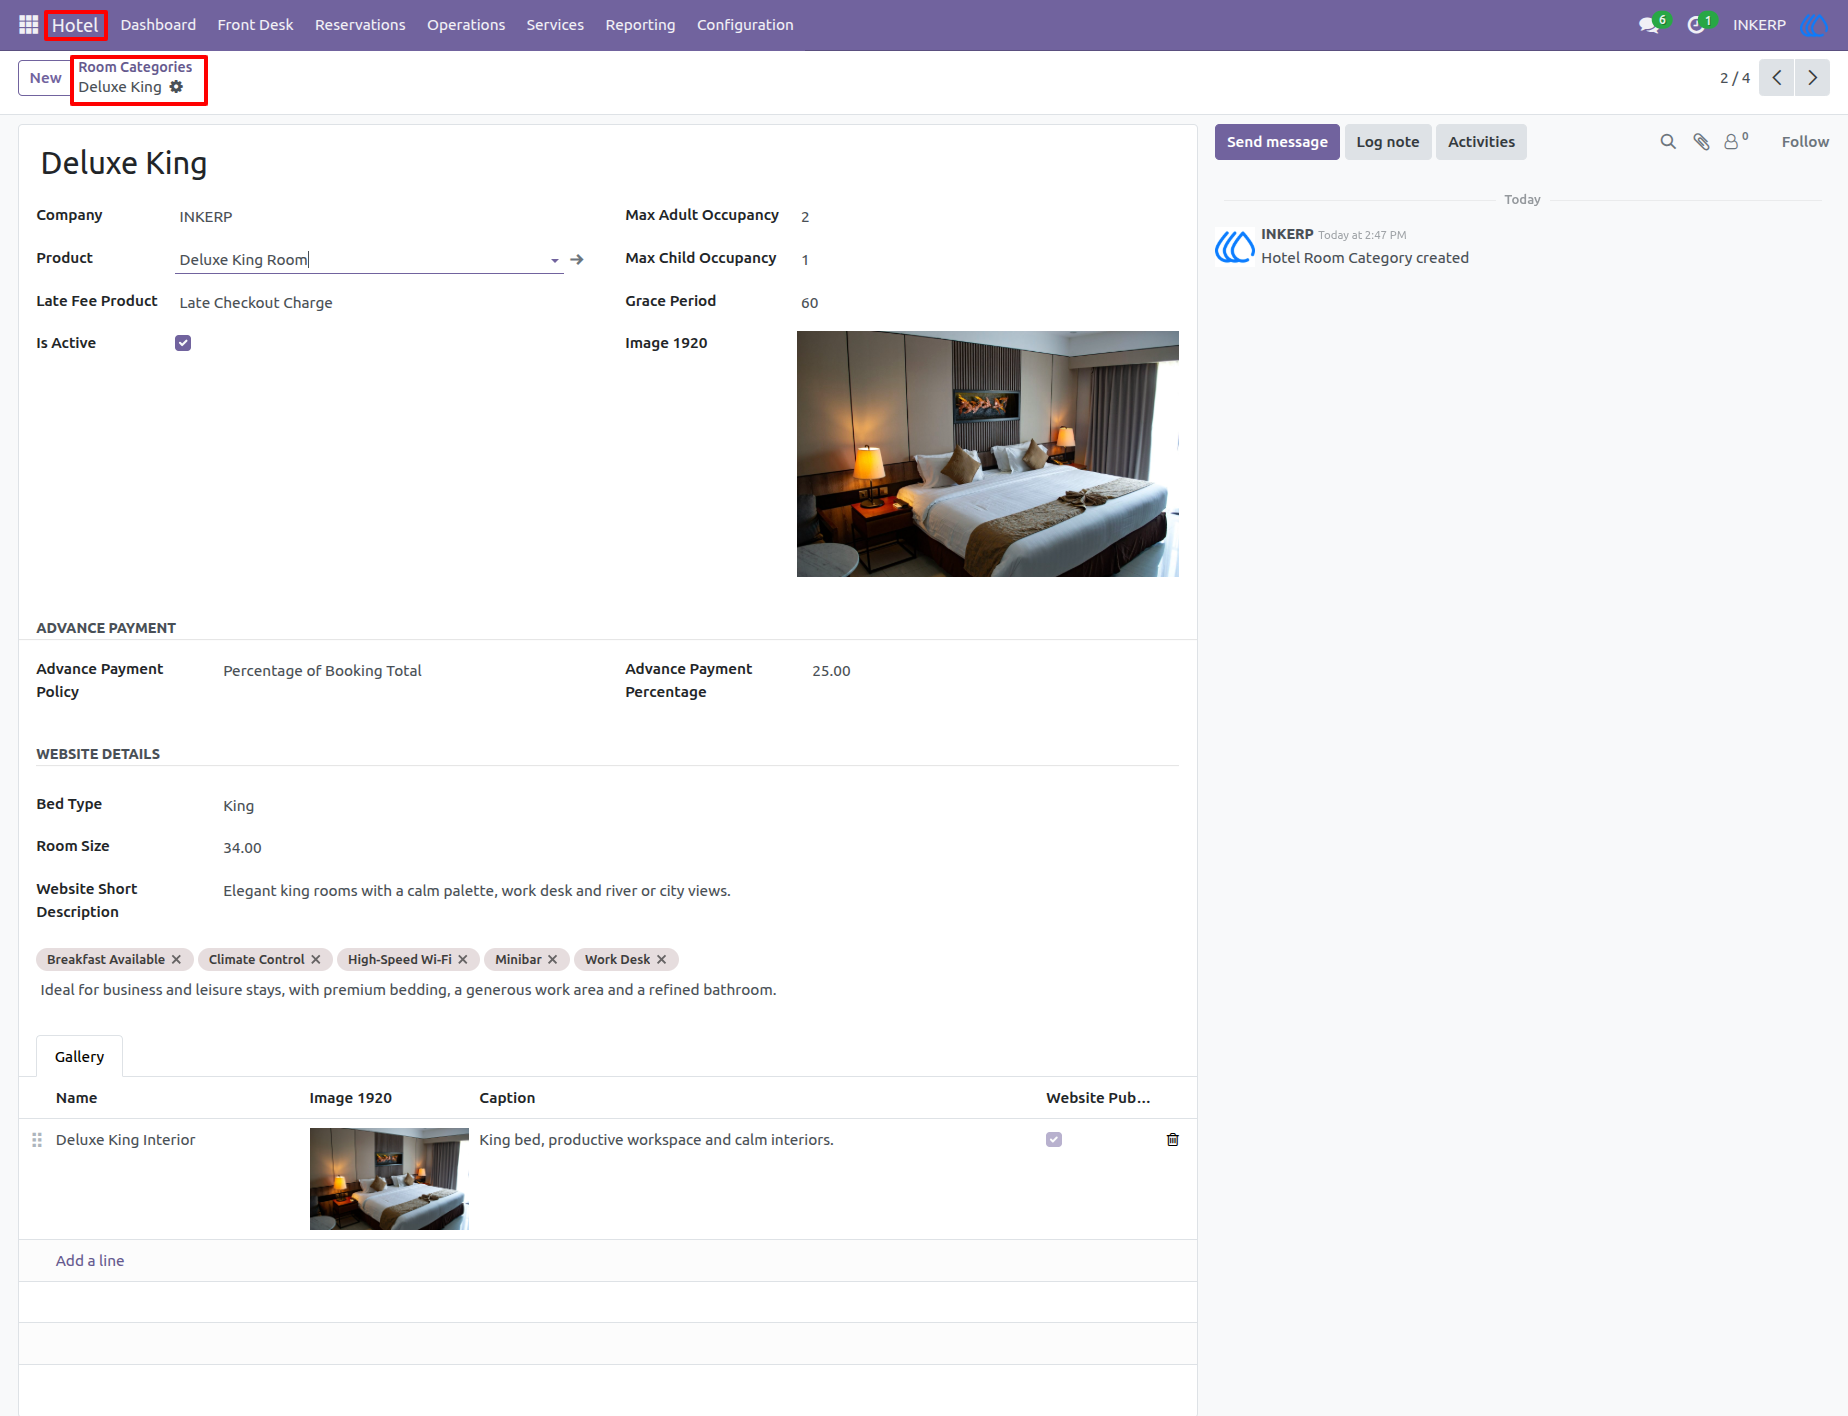
Task: Click the INKERP user avatar logo
Action: pos(1813,25)
